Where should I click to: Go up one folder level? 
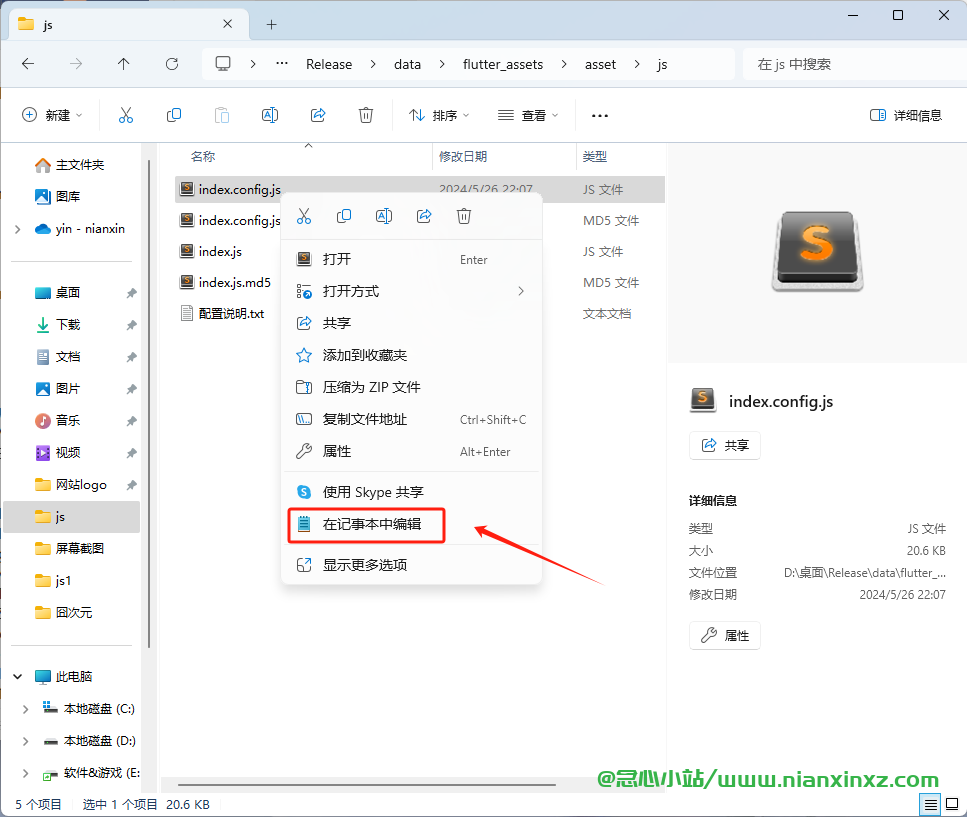[x=123, y=64]
